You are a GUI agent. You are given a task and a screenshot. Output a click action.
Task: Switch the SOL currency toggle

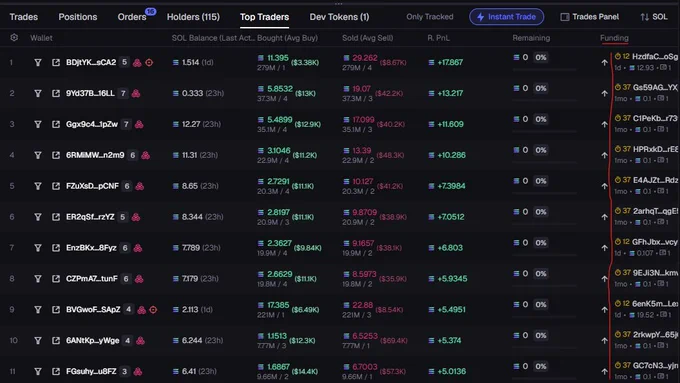[654, 17]
